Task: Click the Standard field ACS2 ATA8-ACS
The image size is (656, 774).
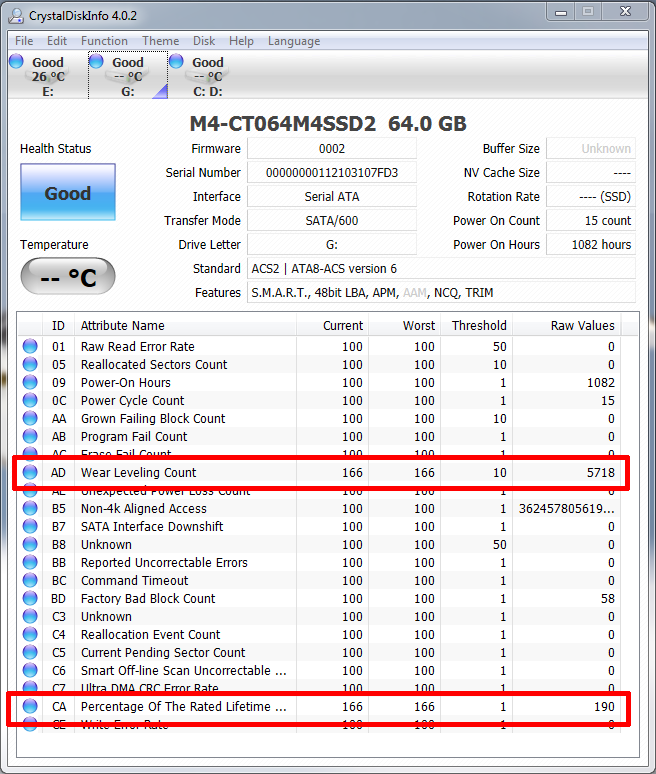Action: [x=441, y=269]
